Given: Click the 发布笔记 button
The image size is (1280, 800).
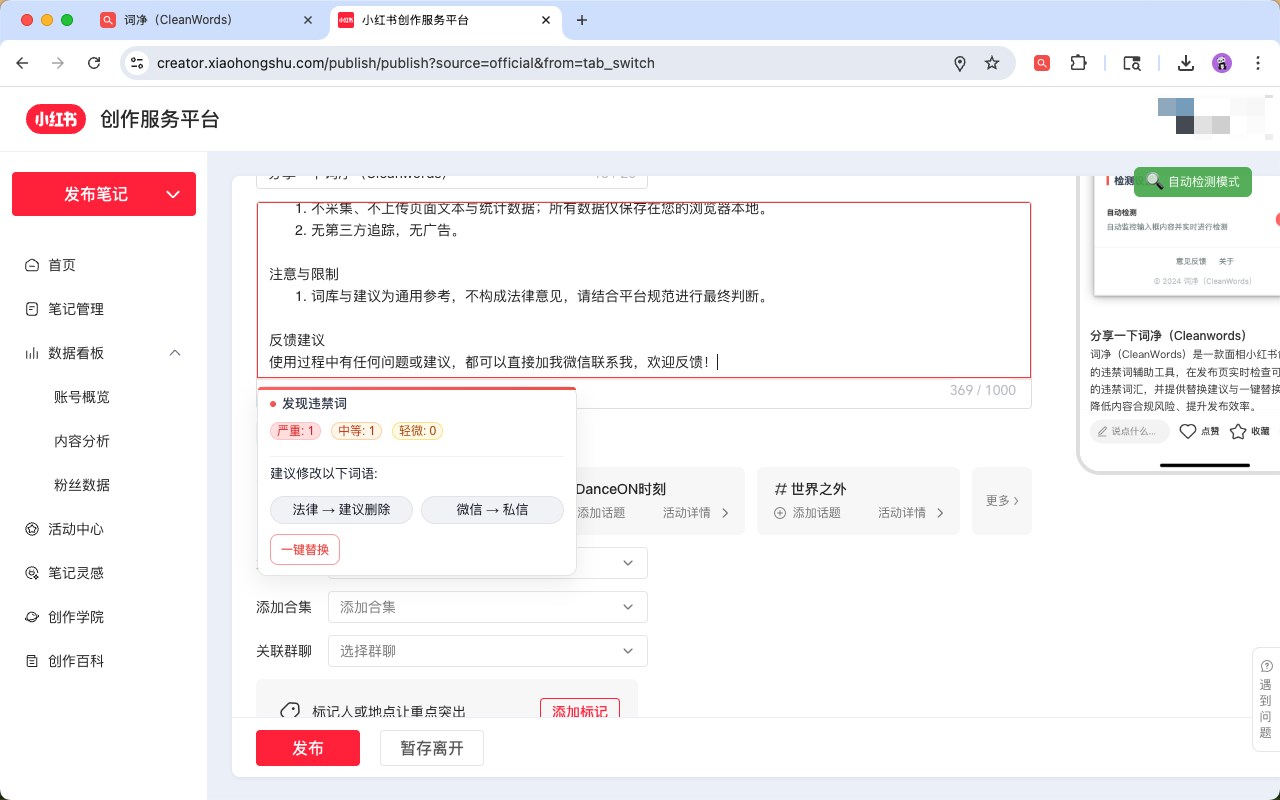Looking at the screenshot, I should tap(104, 194).
